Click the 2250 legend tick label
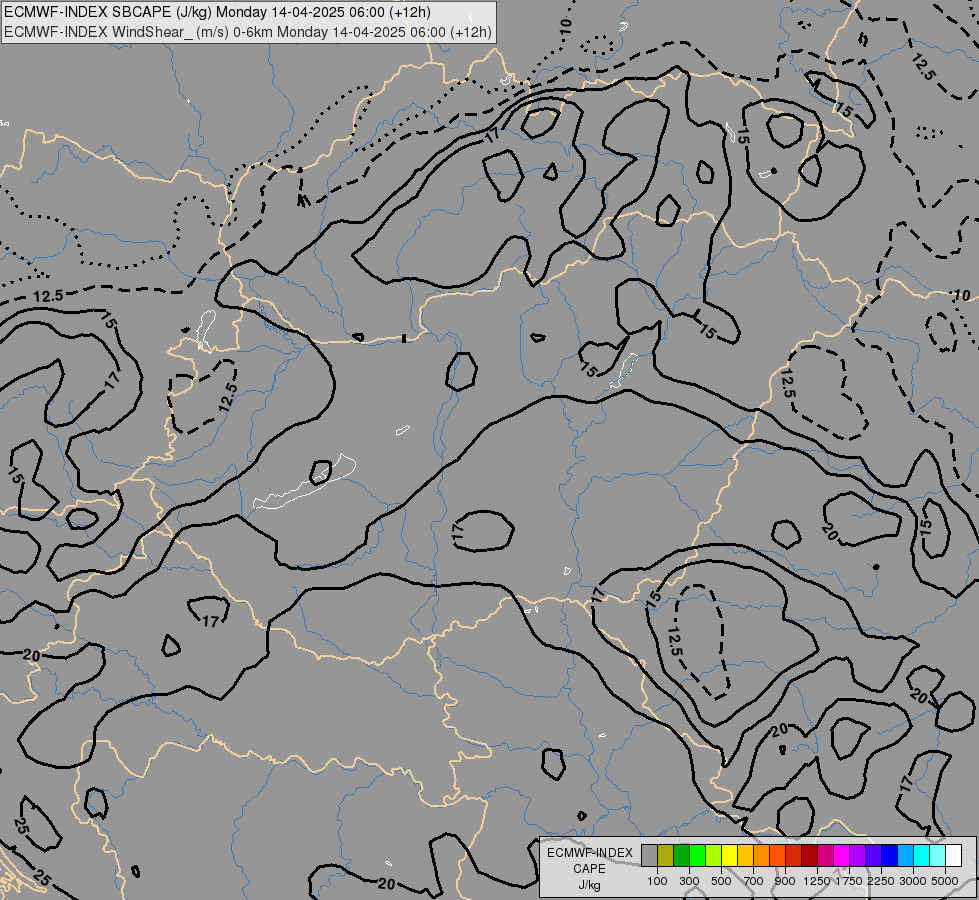Screen dimensions: 979x900 point(881,881)
